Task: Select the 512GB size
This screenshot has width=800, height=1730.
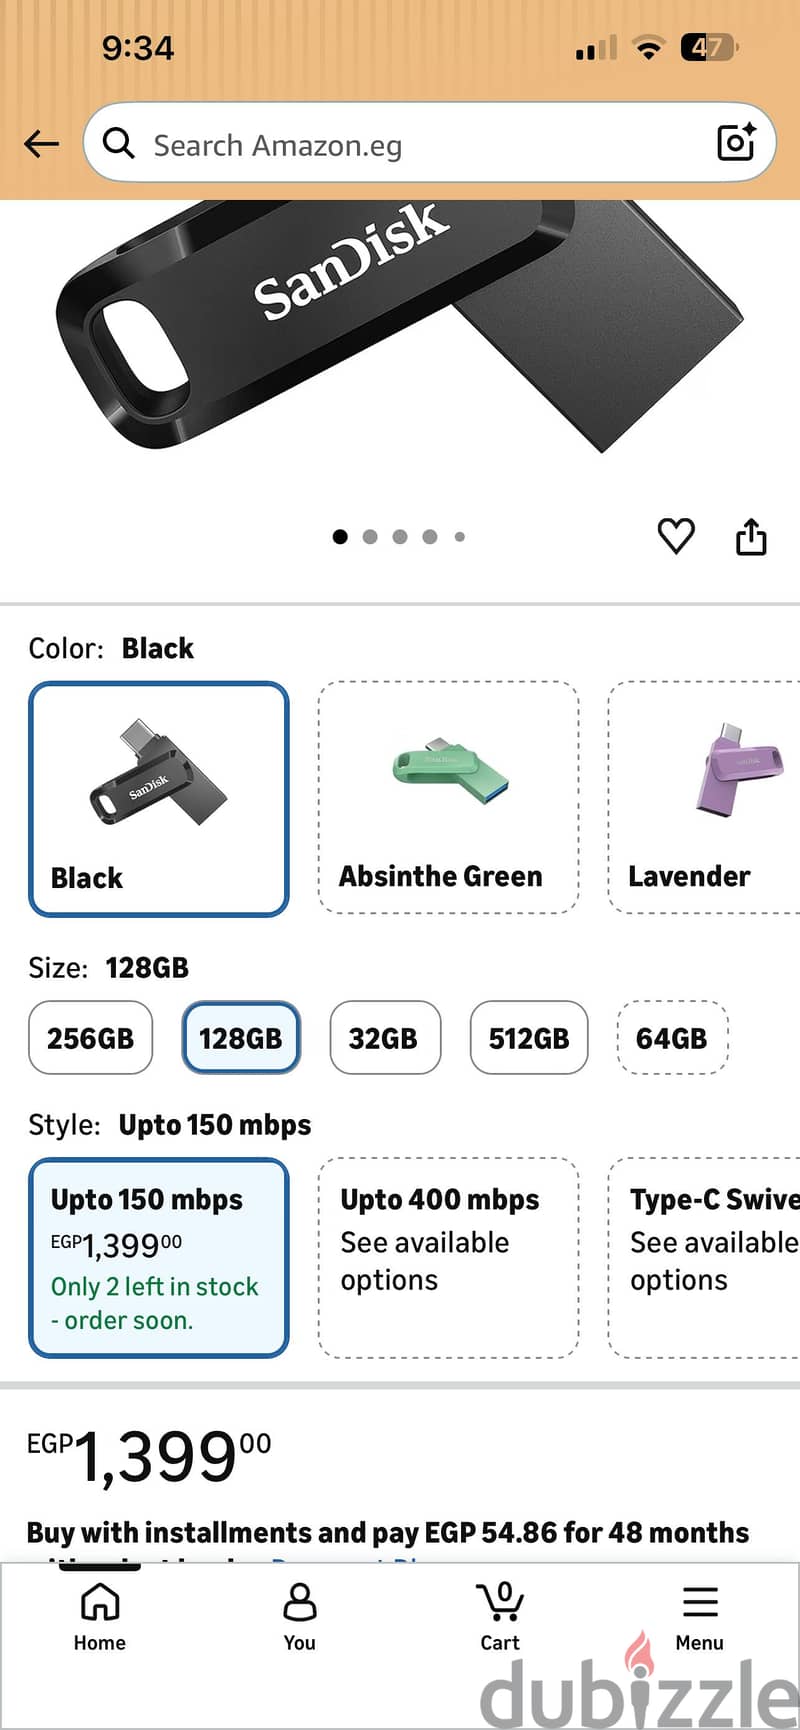Action: pyautogui.click(x=529, y=1038)
